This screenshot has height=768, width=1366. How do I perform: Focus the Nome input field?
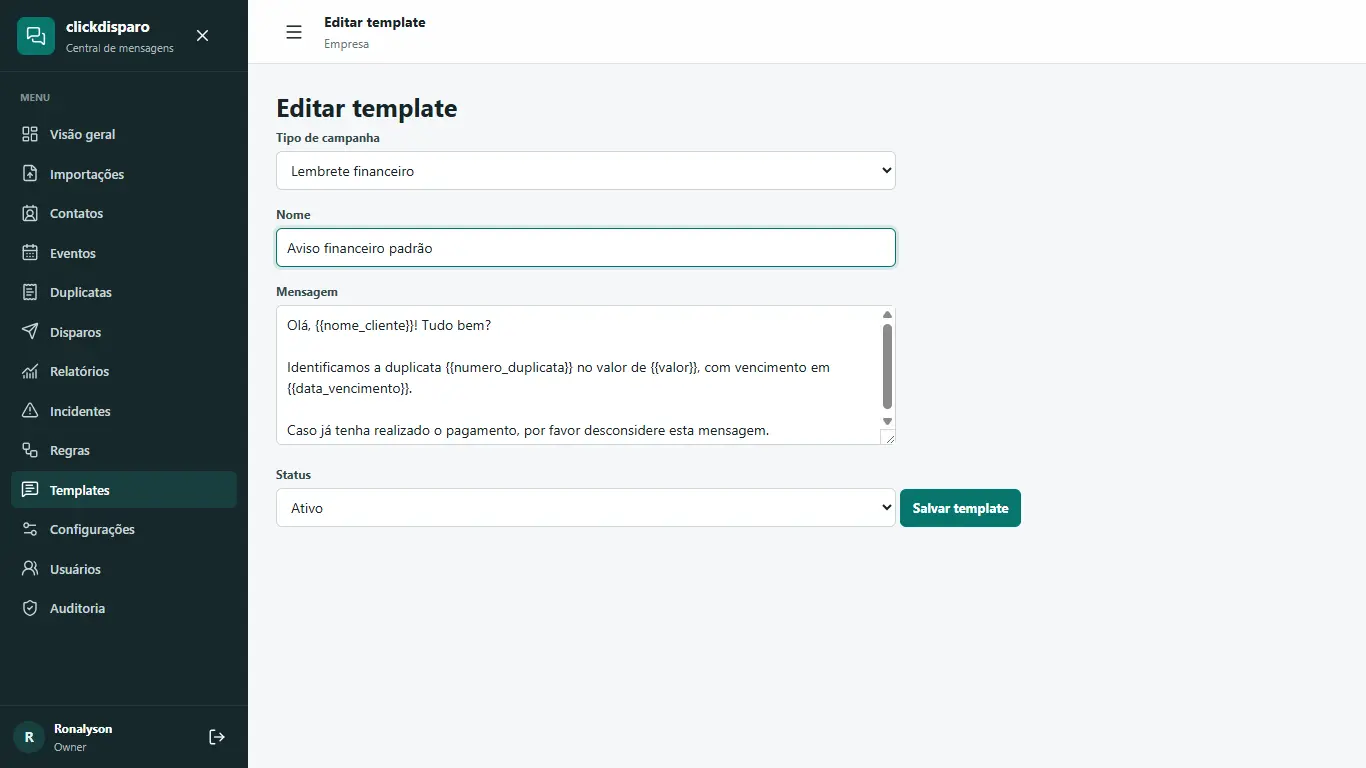click(586, 248)
